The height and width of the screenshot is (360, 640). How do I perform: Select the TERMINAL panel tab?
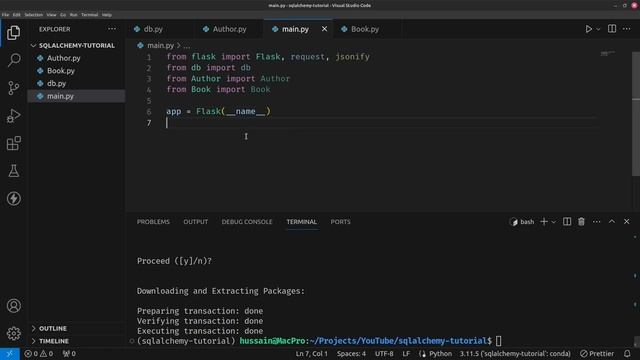[302, 222]
